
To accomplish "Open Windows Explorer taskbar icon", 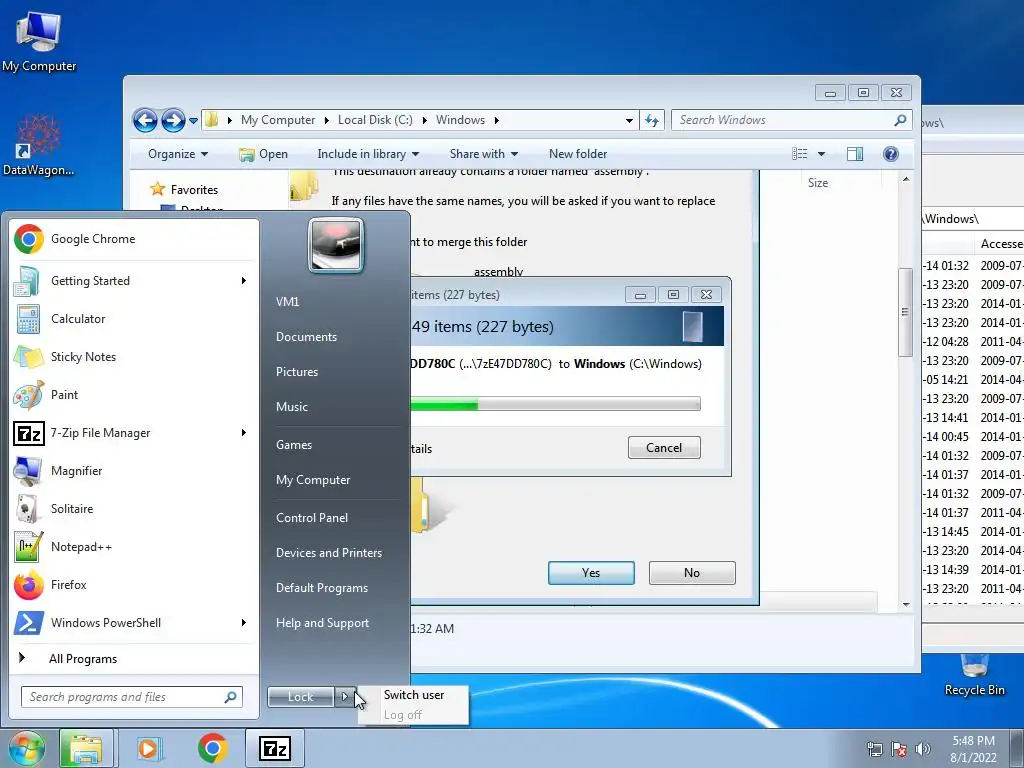I will (x=86, y=748).
